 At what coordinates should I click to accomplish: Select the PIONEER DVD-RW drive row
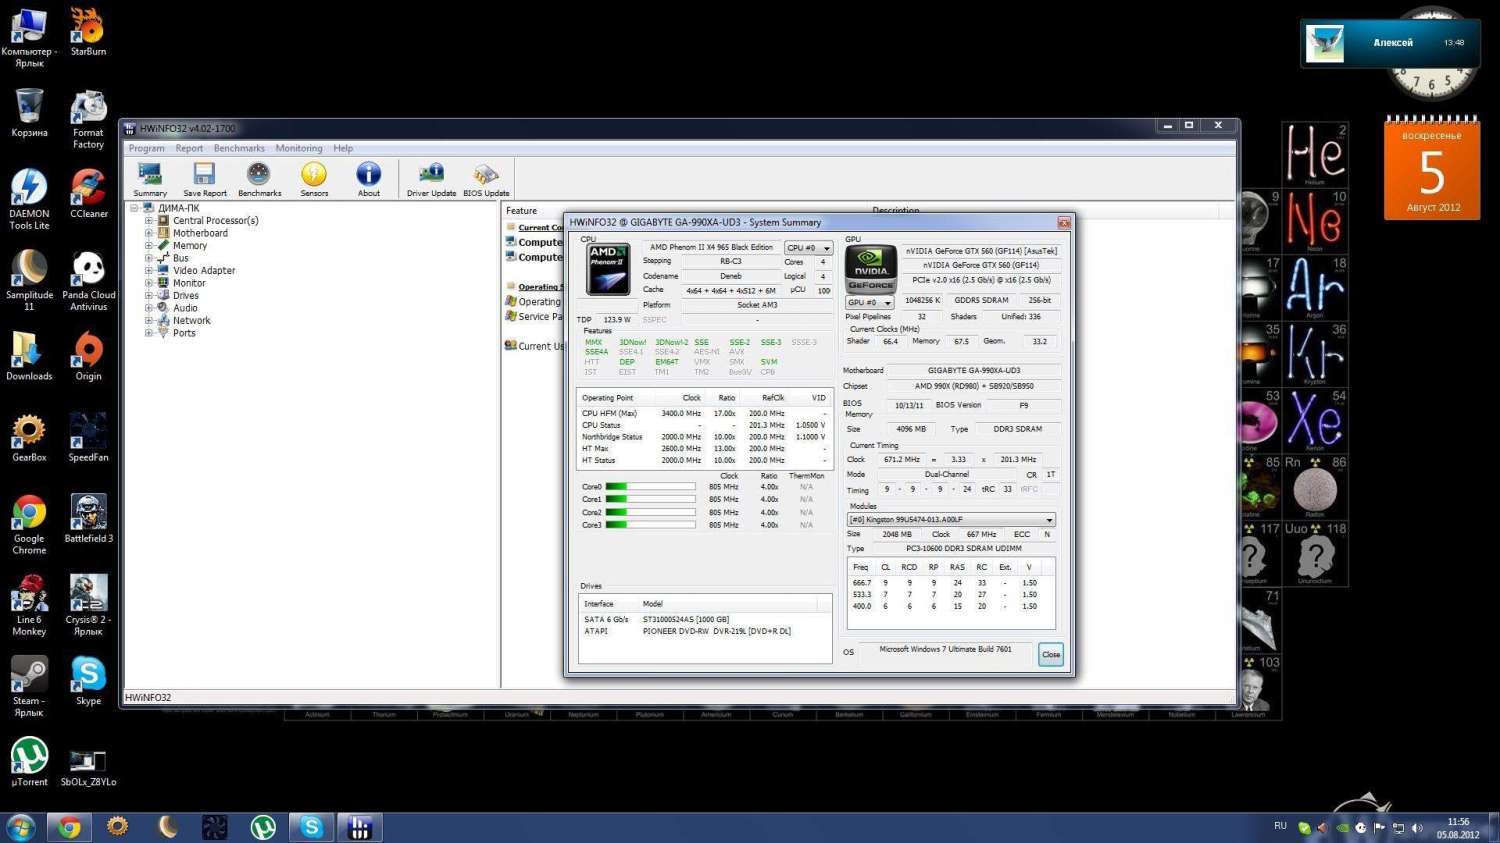(x=704, y=632)
